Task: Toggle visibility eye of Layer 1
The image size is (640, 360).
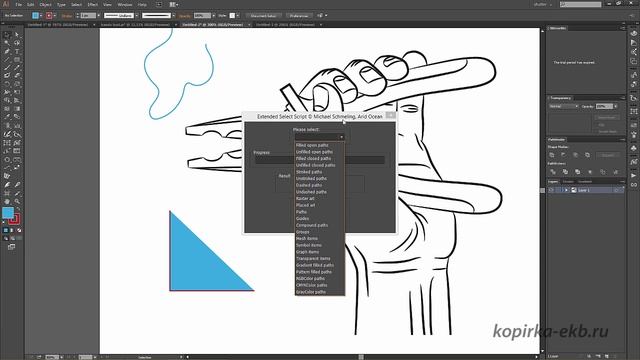Action: pos(551,190)
